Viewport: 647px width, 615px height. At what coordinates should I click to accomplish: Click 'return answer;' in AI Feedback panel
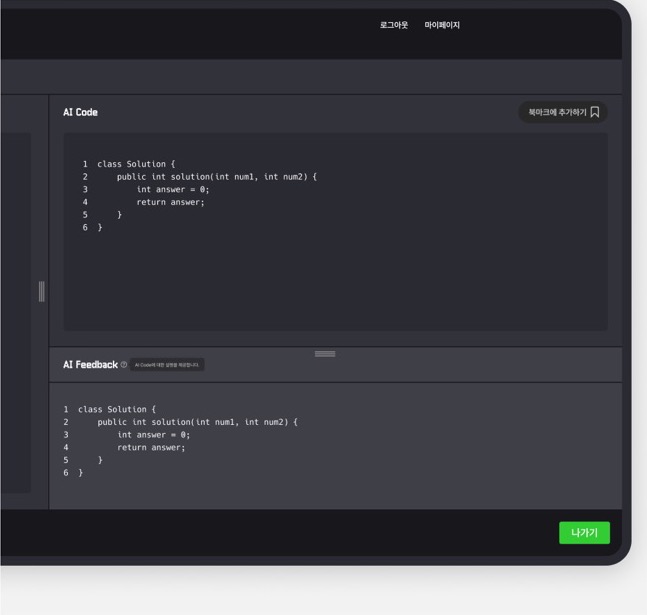pyautogui.click(x=151, y=448)
